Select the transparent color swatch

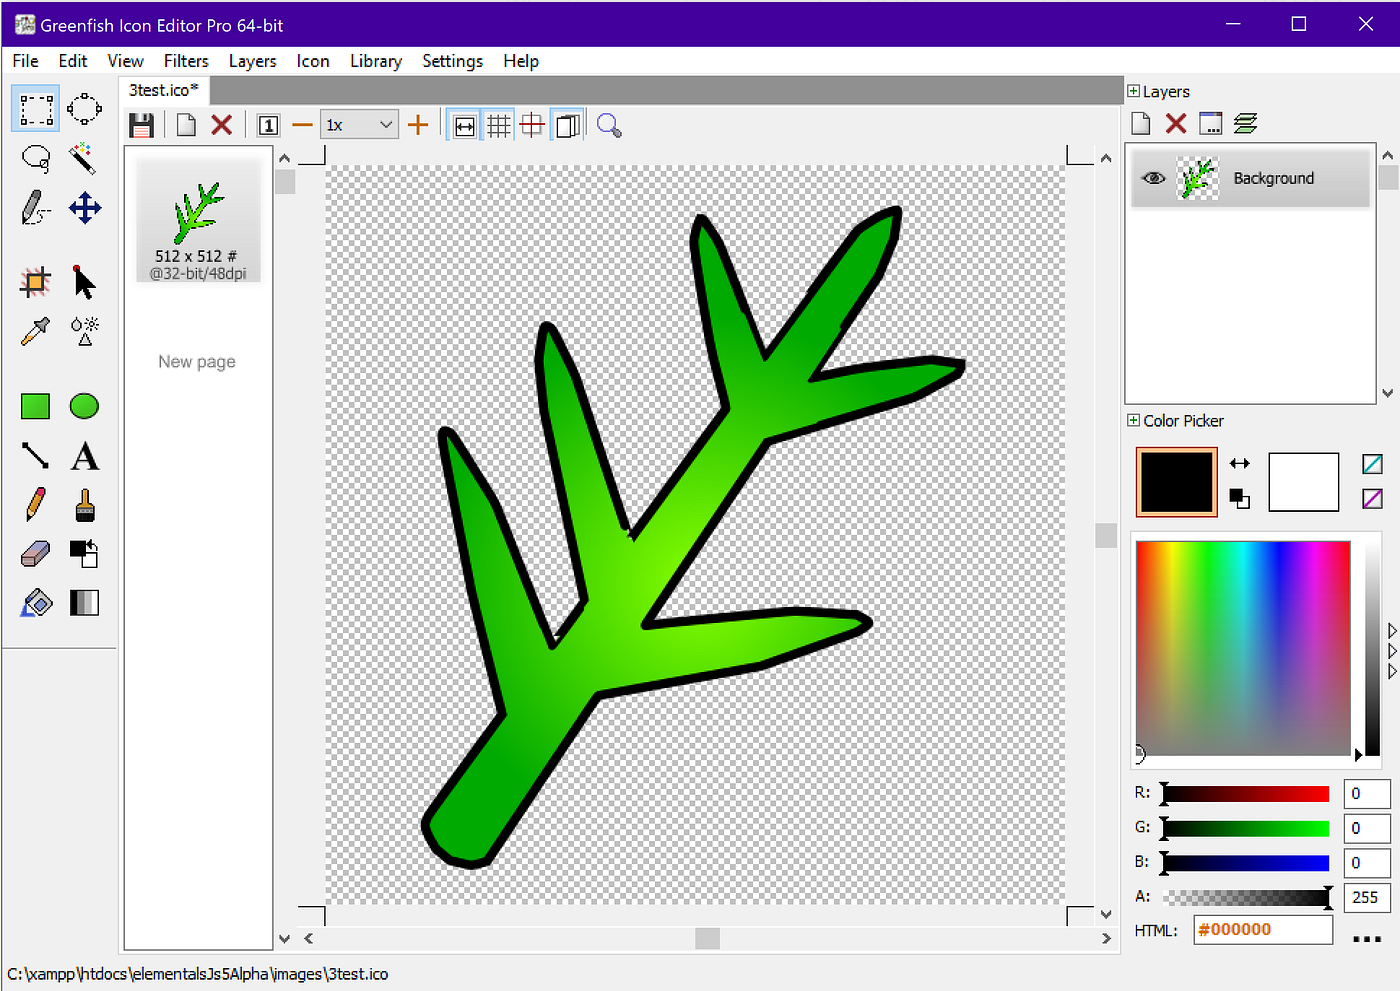pyautogui.click(x=1372, y=464)
